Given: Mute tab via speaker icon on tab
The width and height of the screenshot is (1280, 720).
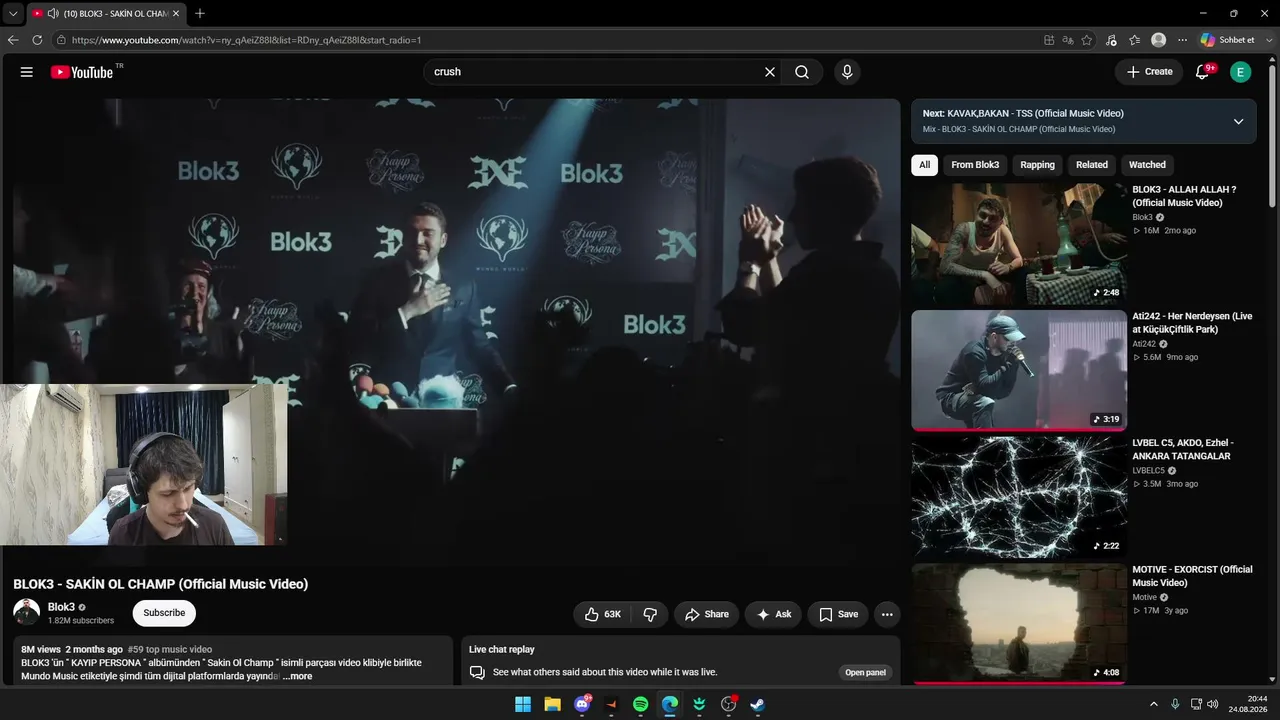Looking at the screenshot, I should [52, 14].
